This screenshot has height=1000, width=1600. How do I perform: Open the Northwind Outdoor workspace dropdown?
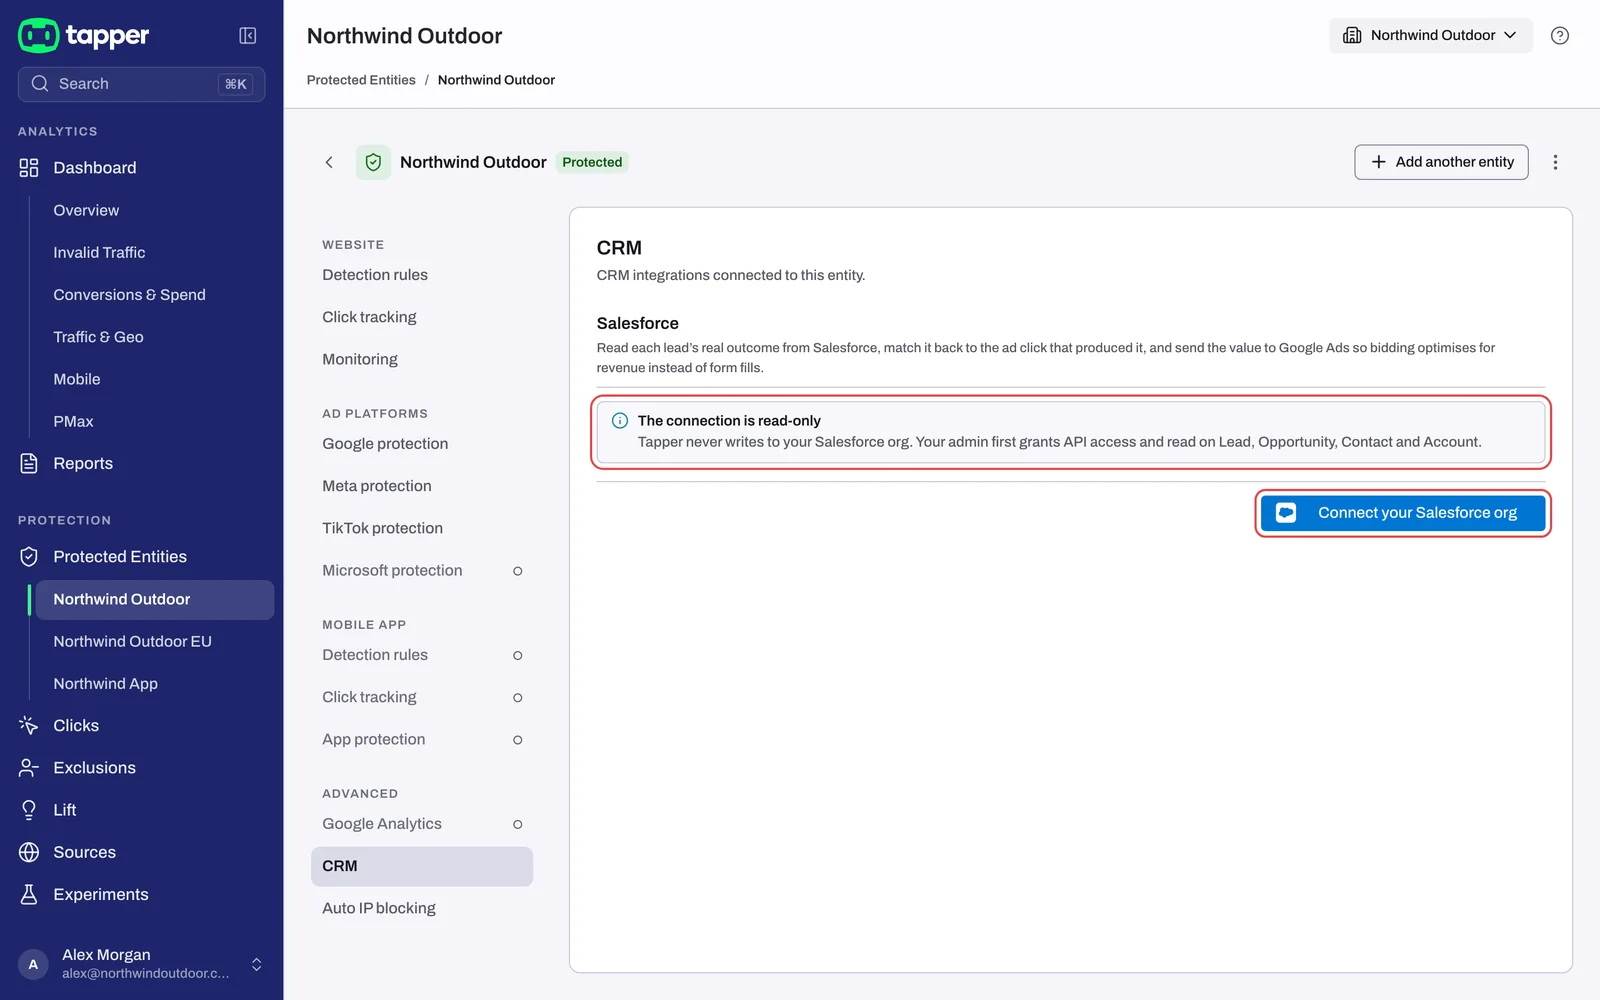coord(1430,36)
